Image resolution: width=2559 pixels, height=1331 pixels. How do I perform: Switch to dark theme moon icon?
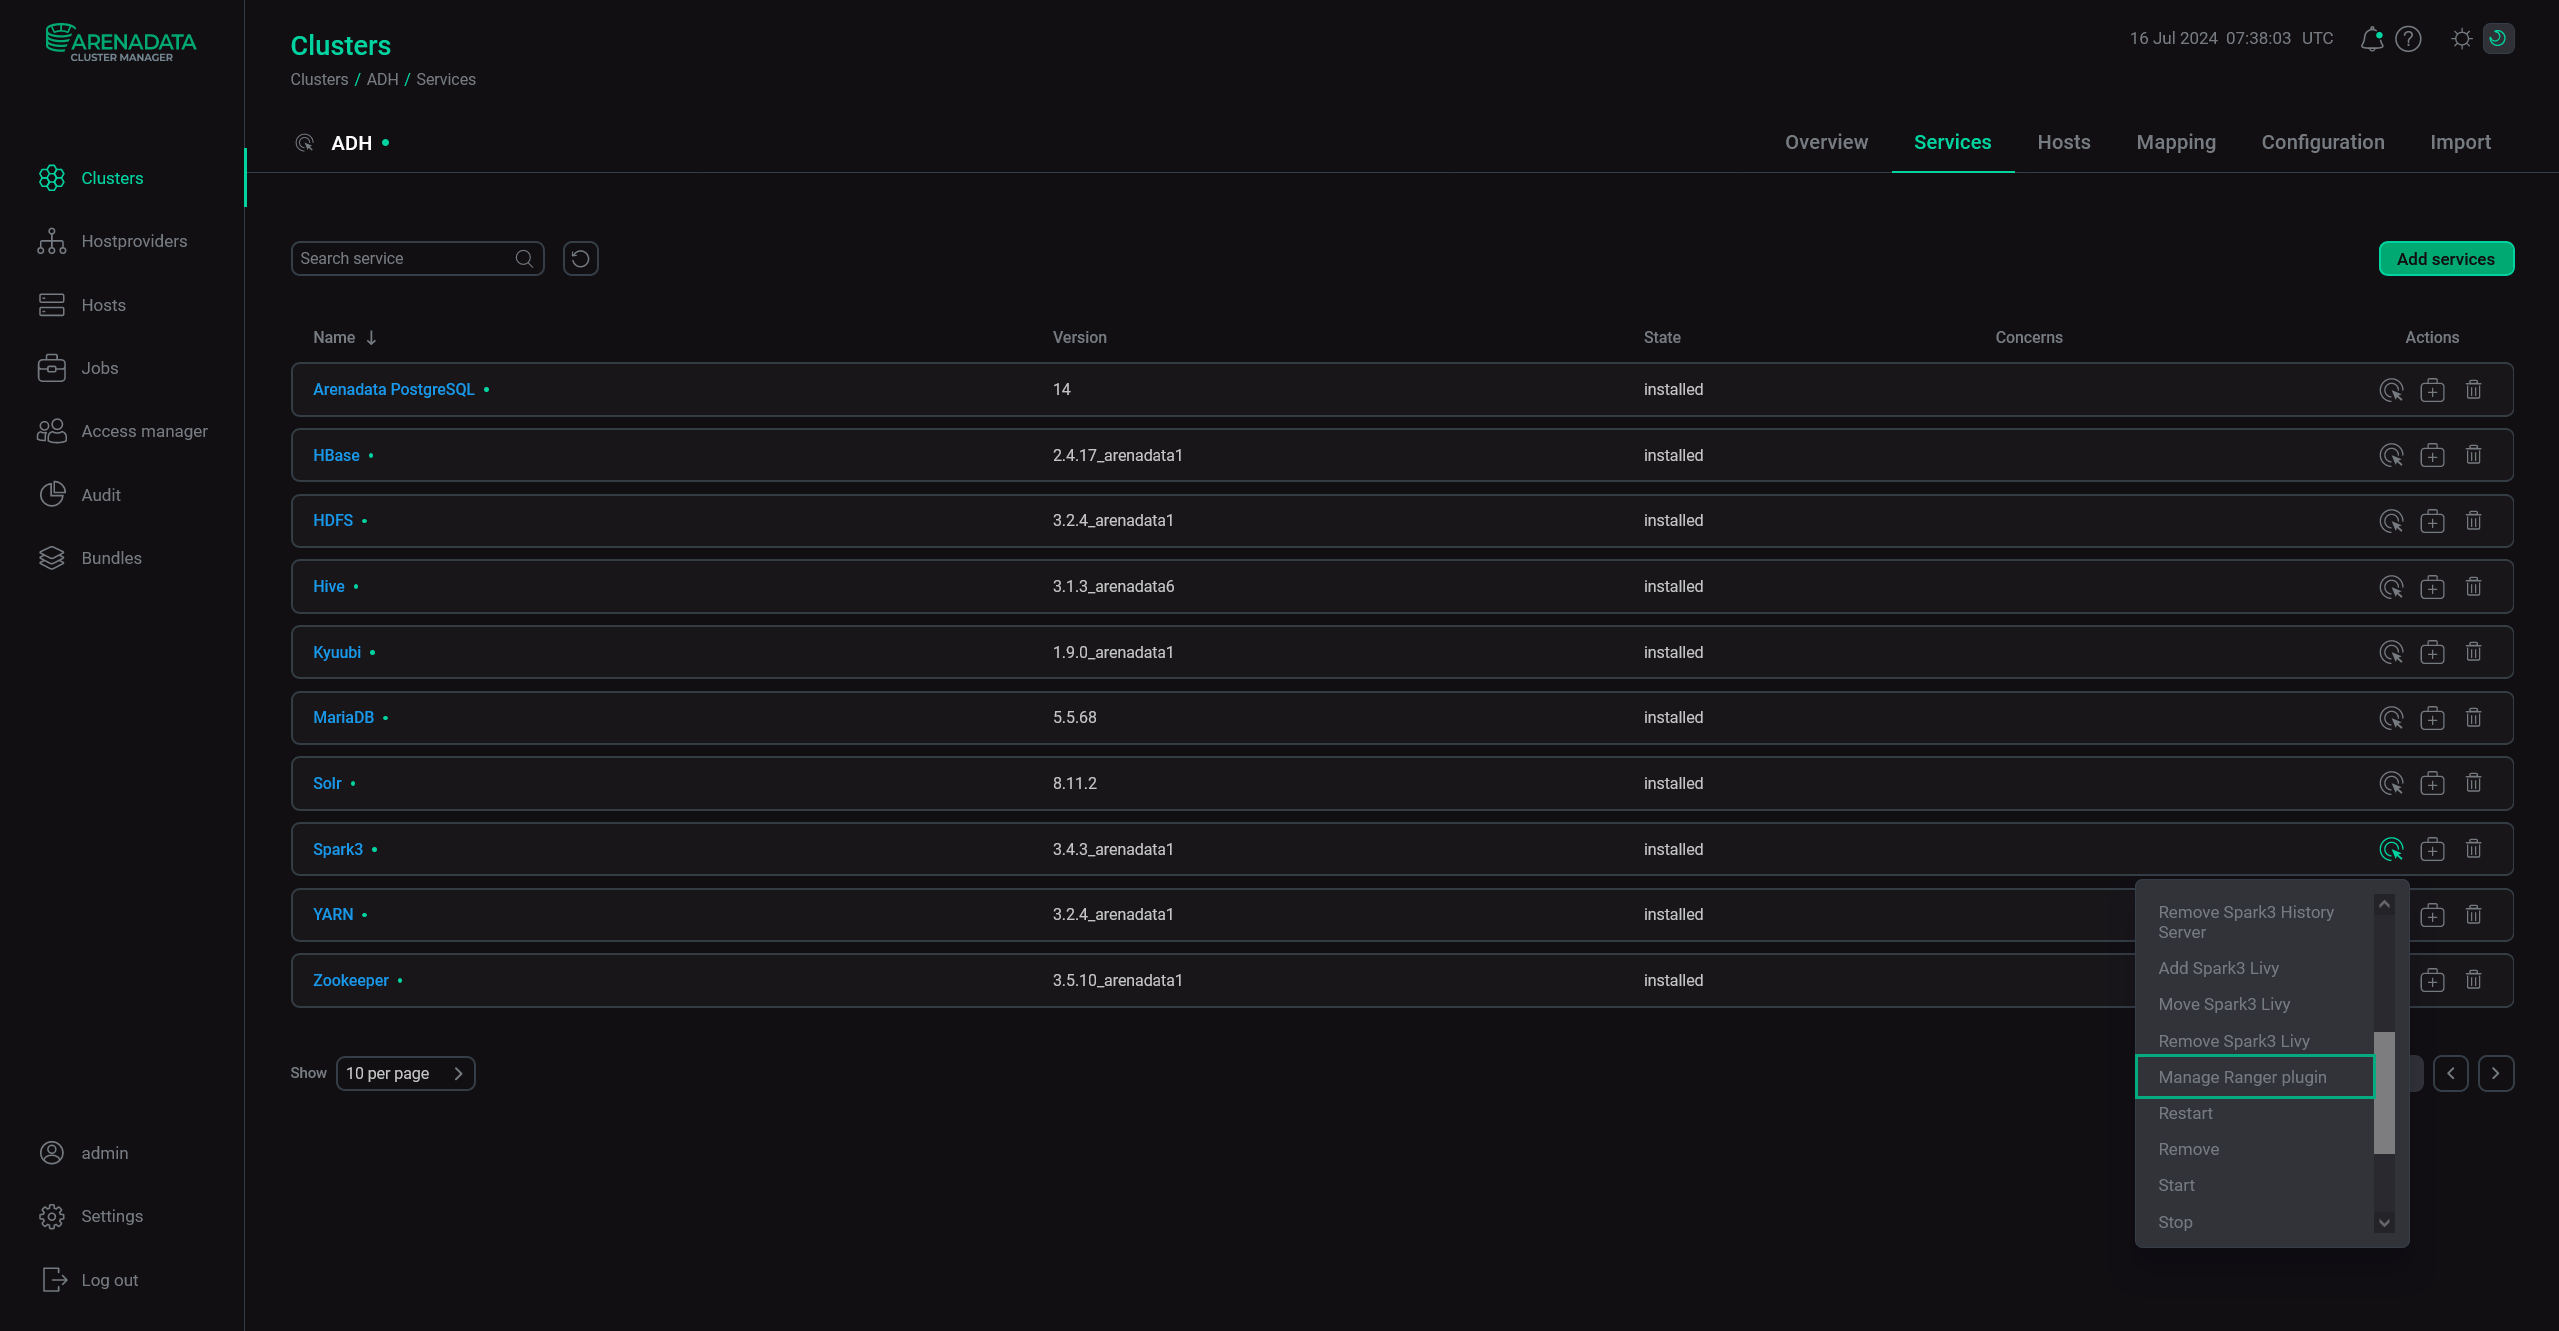point(2498,39)
